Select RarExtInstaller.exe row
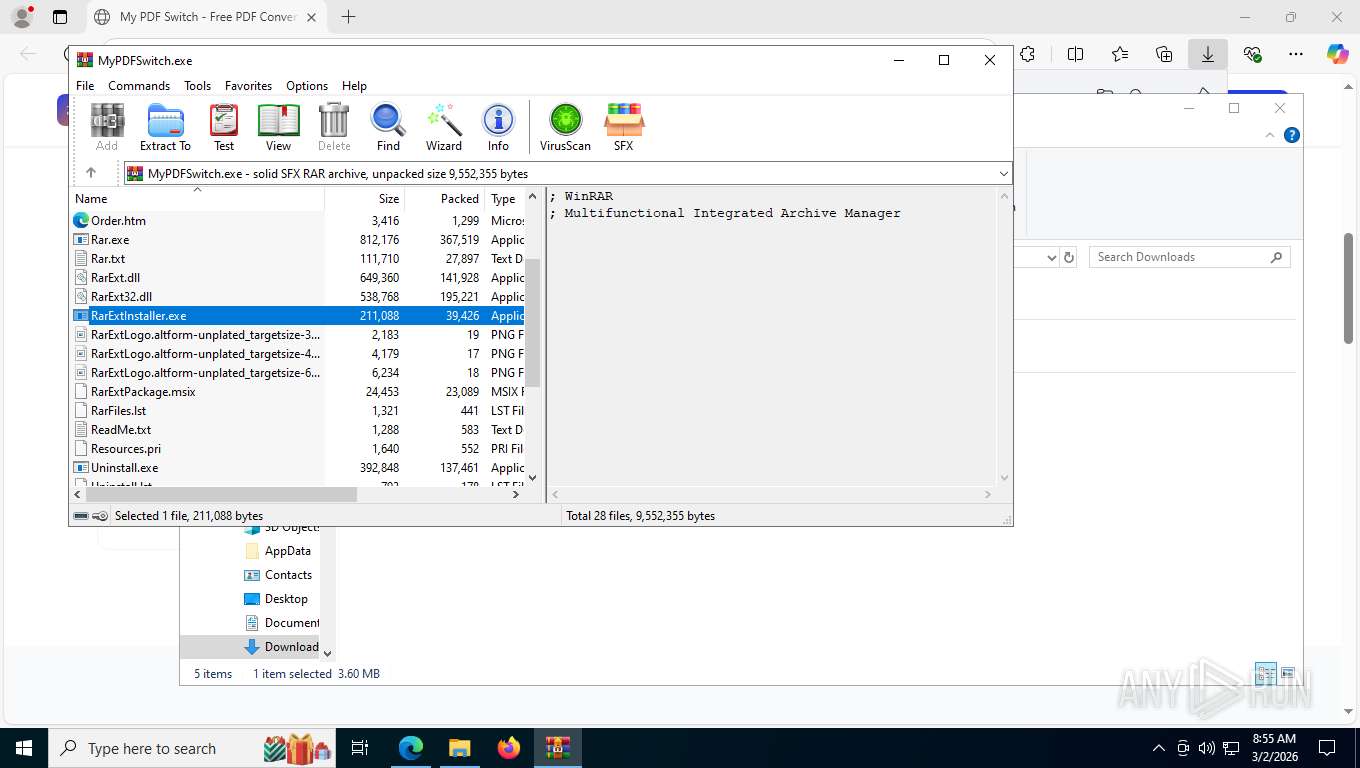This screenshot has width=1360, height=768. coord(298,315)
